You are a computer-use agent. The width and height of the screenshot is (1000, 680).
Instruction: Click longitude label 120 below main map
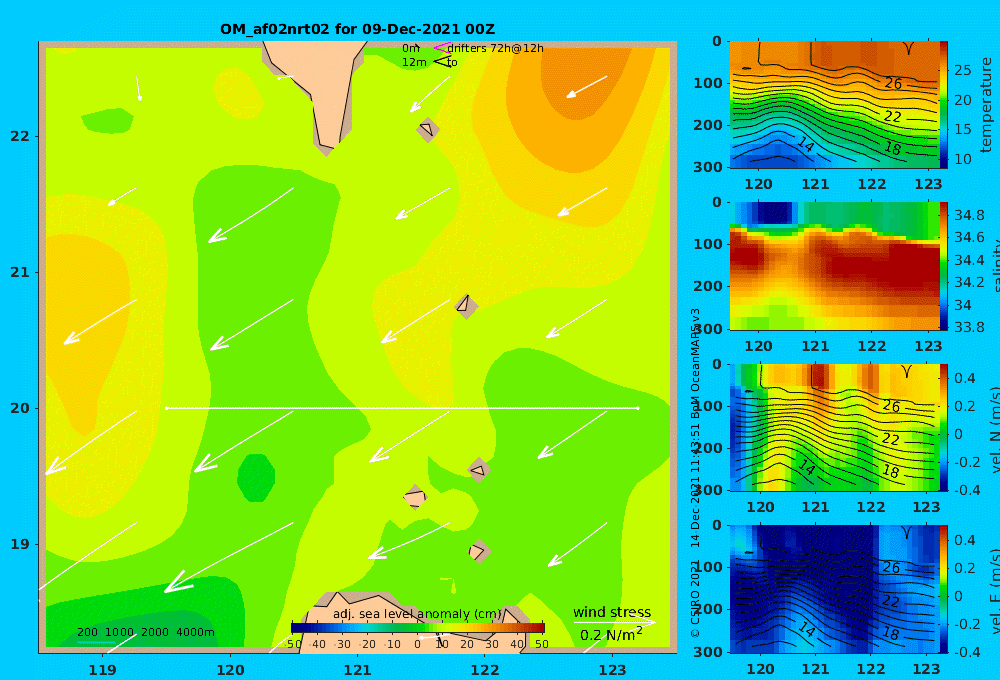(230, 670)
